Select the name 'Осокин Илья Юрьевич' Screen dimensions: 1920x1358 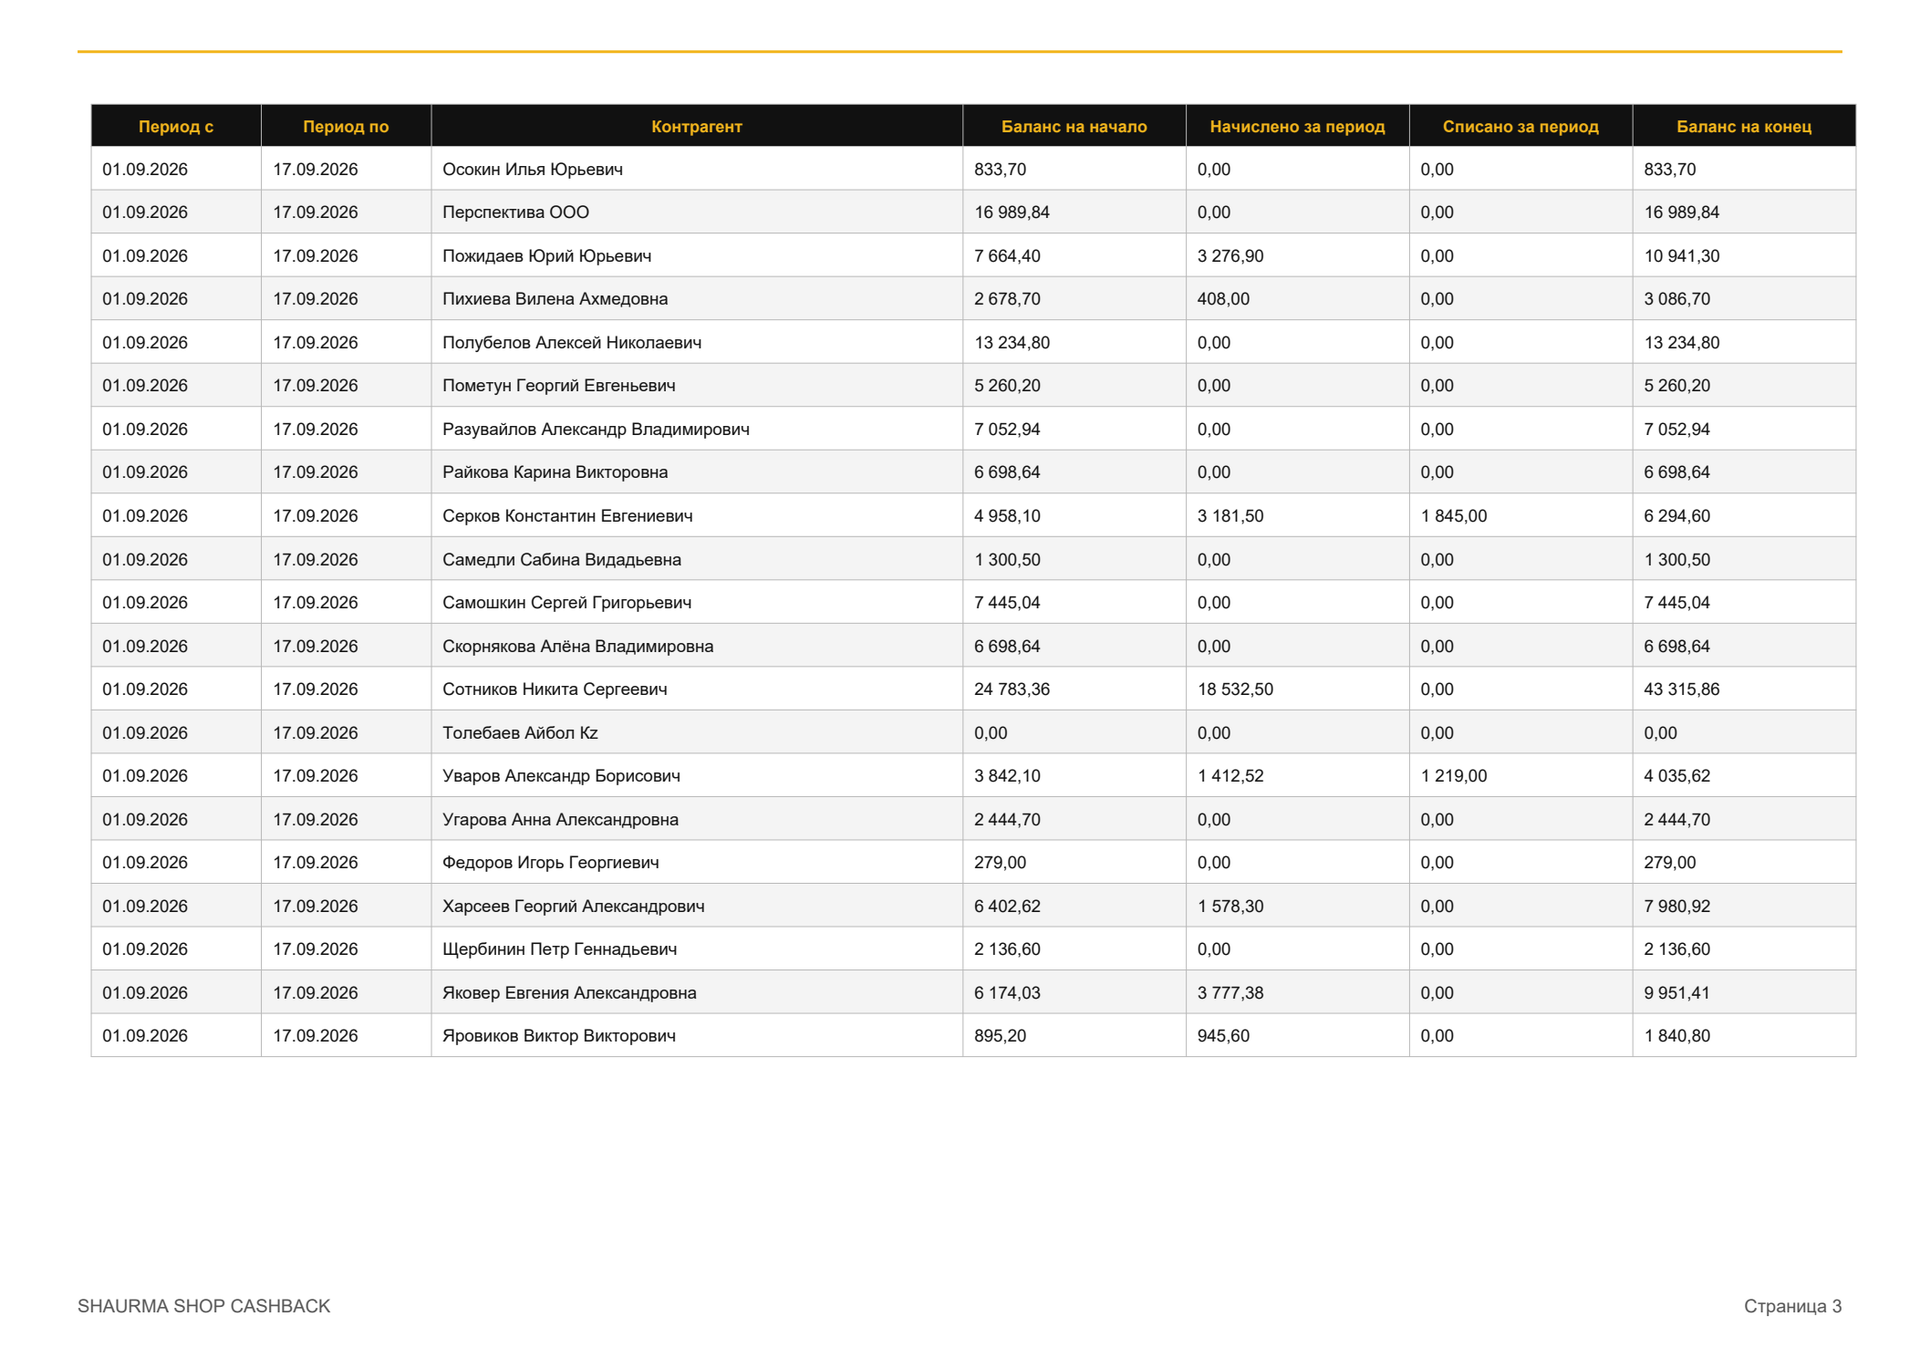tap(532, 170)
